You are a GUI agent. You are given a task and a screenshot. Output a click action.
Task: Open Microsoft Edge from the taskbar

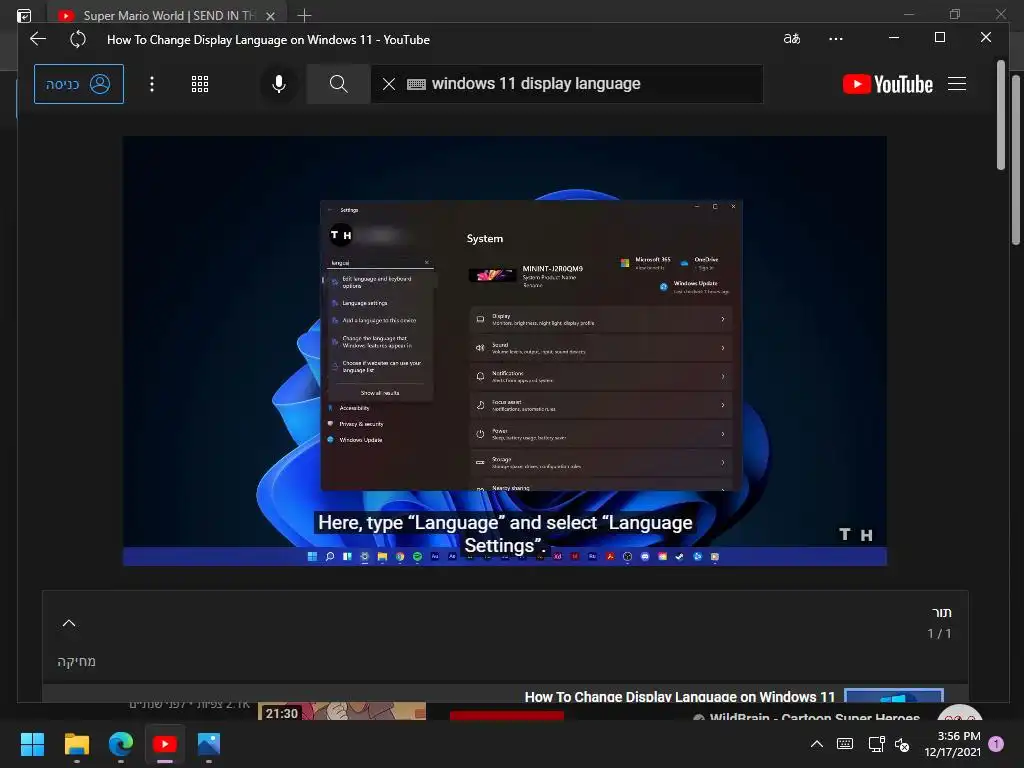pos(121,744)
